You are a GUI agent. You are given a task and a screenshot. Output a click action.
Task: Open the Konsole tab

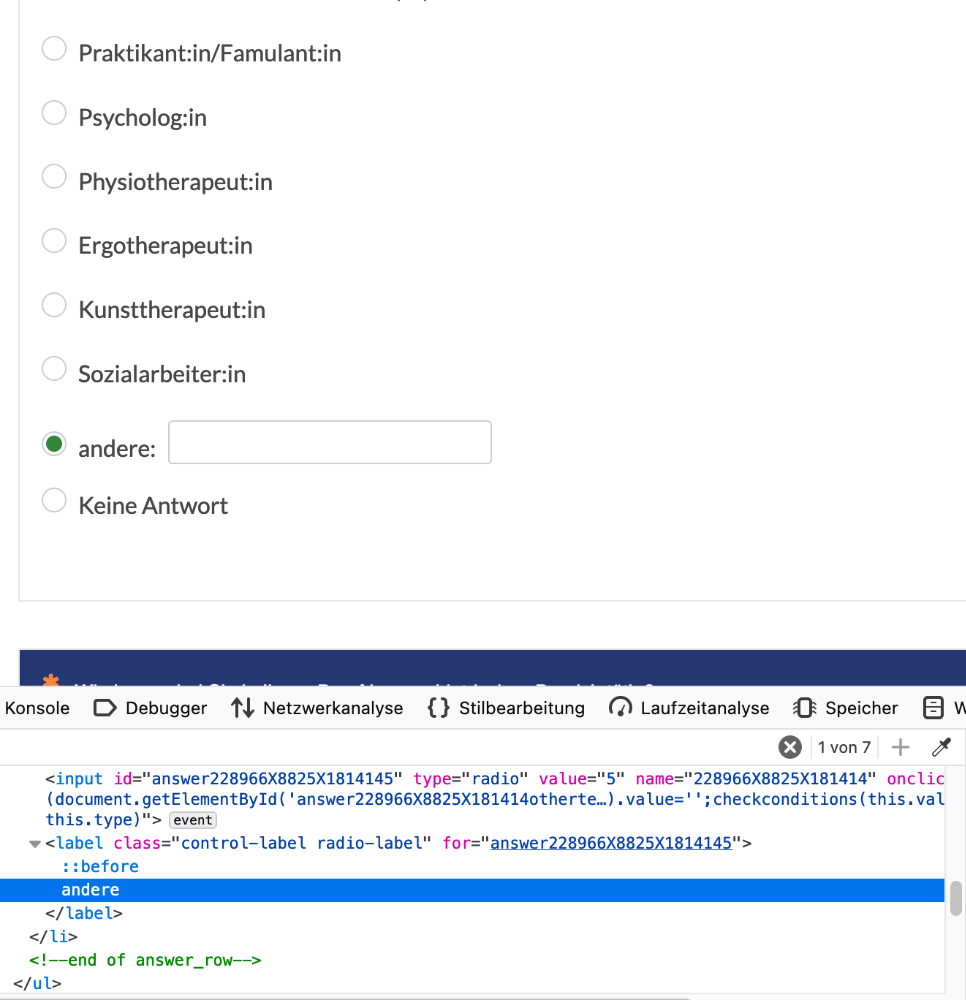click(37, 708)
